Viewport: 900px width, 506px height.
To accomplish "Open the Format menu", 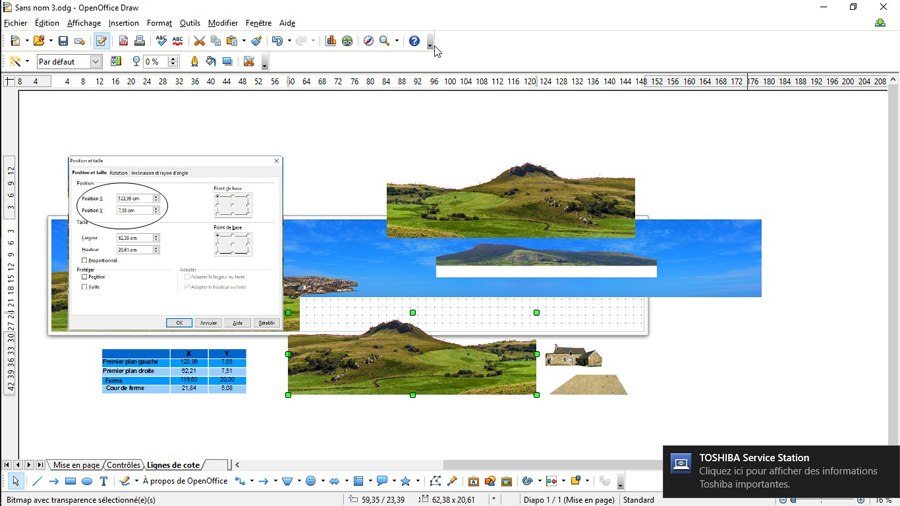I will [159, 23].
